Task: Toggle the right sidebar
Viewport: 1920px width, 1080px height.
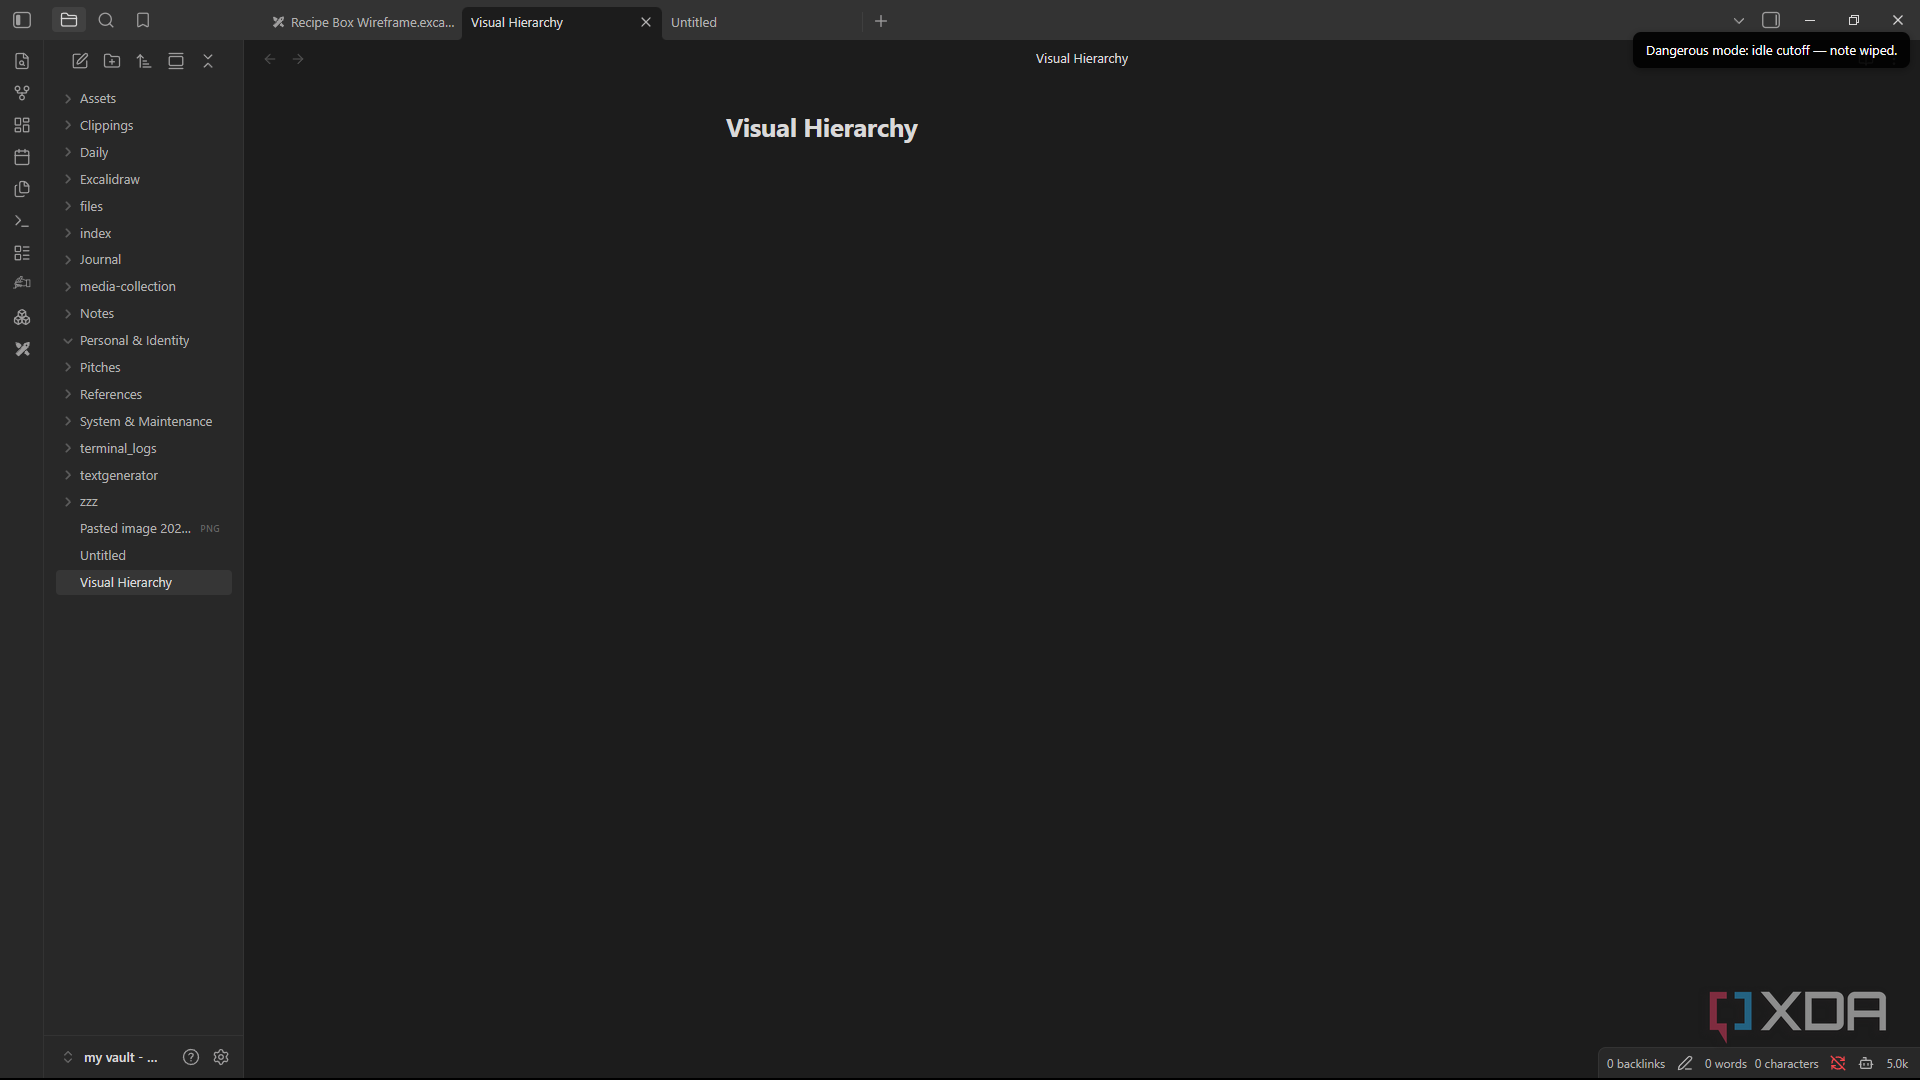Action: pos(1771,20)
